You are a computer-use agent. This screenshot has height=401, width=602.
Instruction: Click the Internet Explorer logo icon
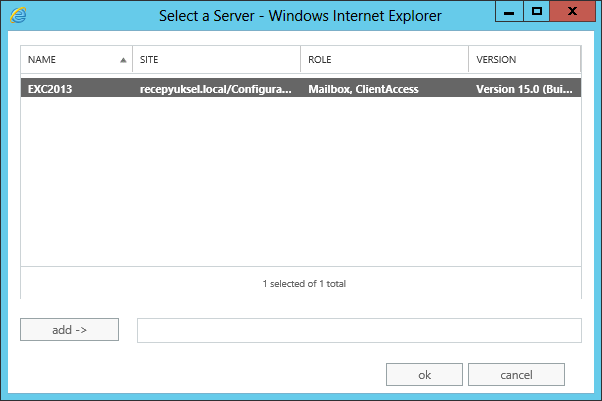coord(18,15)
